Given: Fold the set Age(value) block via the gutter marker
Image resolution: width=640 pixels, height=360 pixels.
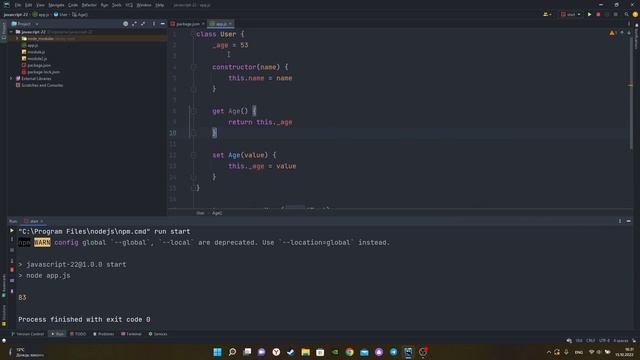Looking at the screenshot, I should coord(193,155).
